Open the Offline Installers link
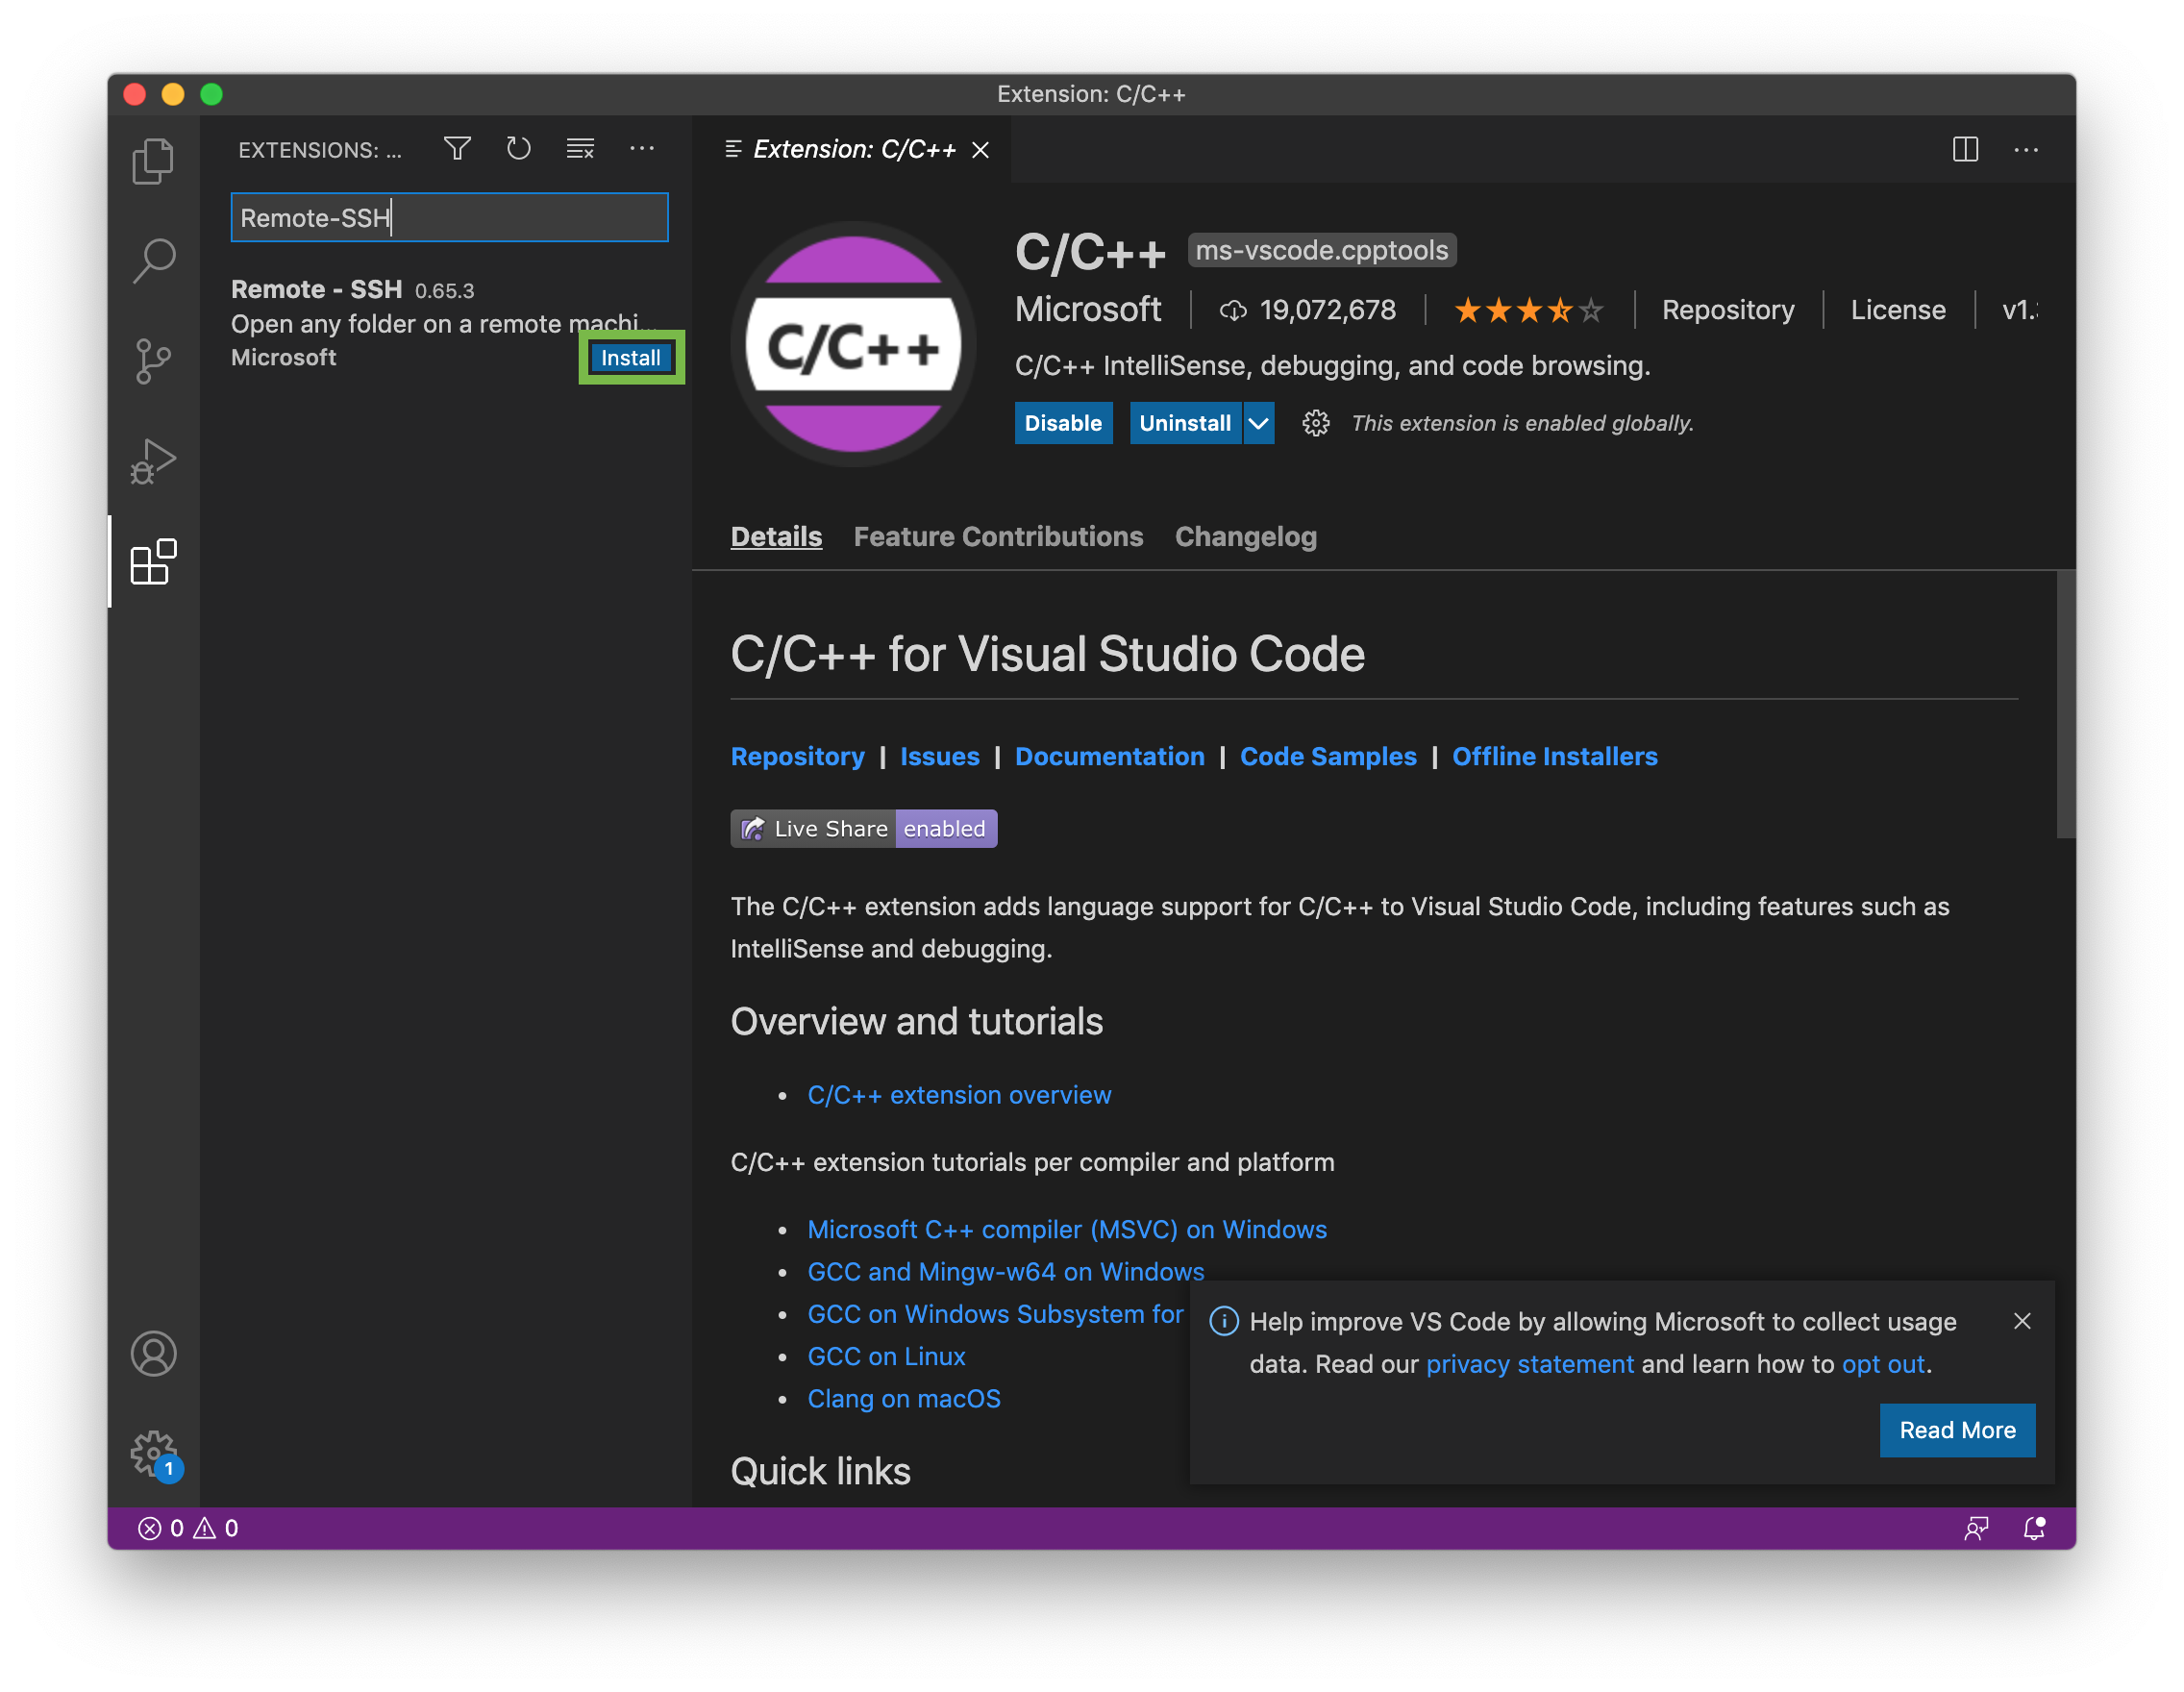The width and height of the screenshot is (2184, 1692). 1555,756
